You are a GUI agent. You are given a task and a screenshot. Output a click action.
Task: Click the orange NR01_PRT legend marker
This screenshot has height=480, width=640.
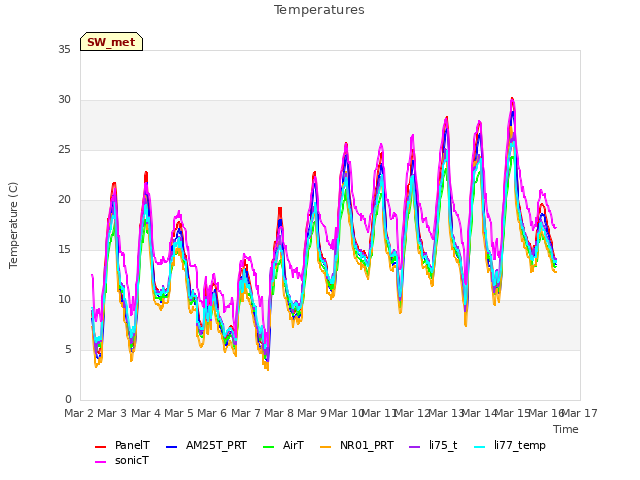point(326,447)
